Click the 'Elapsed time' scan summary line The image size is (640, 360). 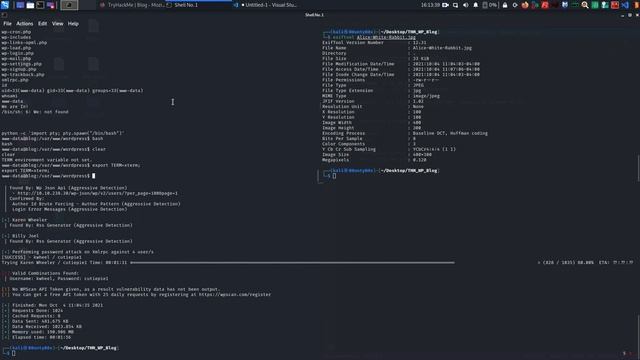tap(37, 337)
